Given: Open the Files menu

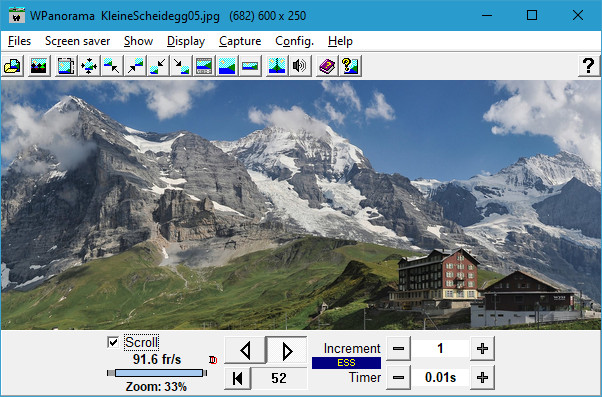Looking at the screenshot, I should click(x=19, y=41).
